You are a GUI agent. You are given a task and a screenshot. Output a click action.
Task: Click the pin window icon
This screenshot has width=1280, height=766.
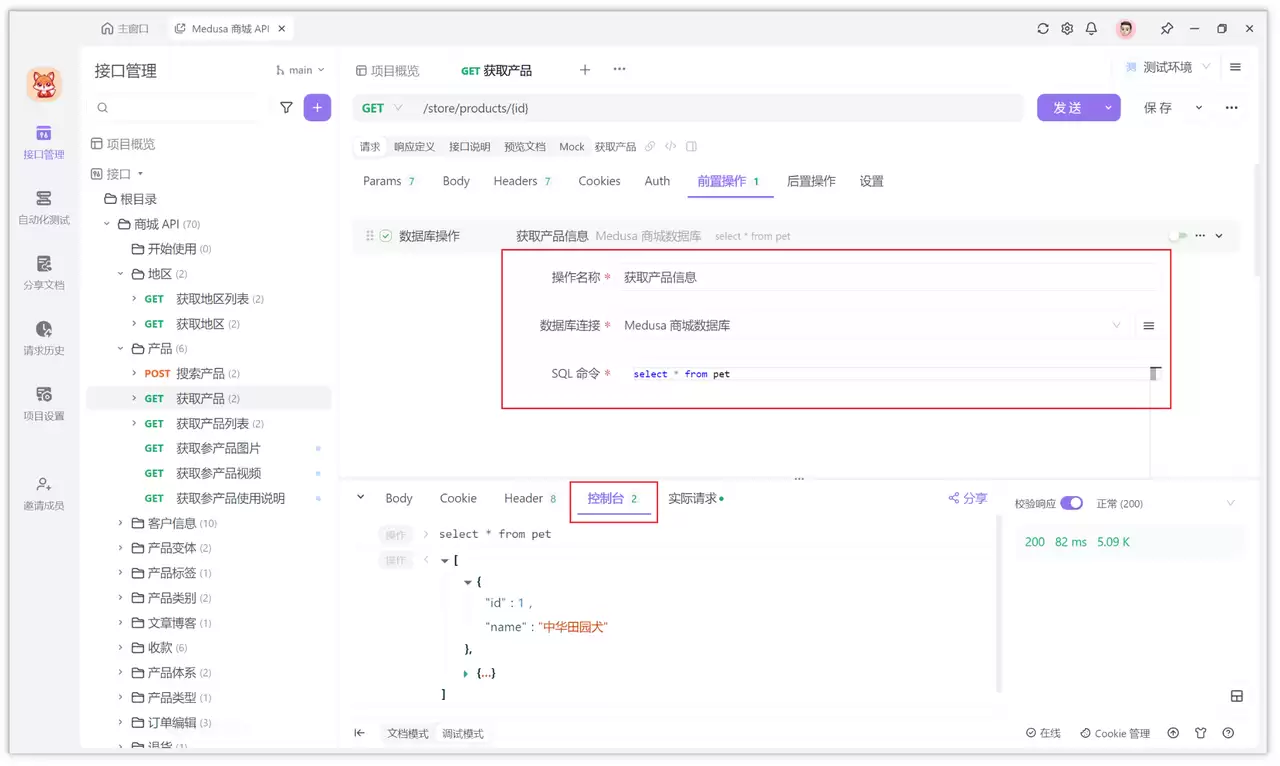[x=1167, y=29]
